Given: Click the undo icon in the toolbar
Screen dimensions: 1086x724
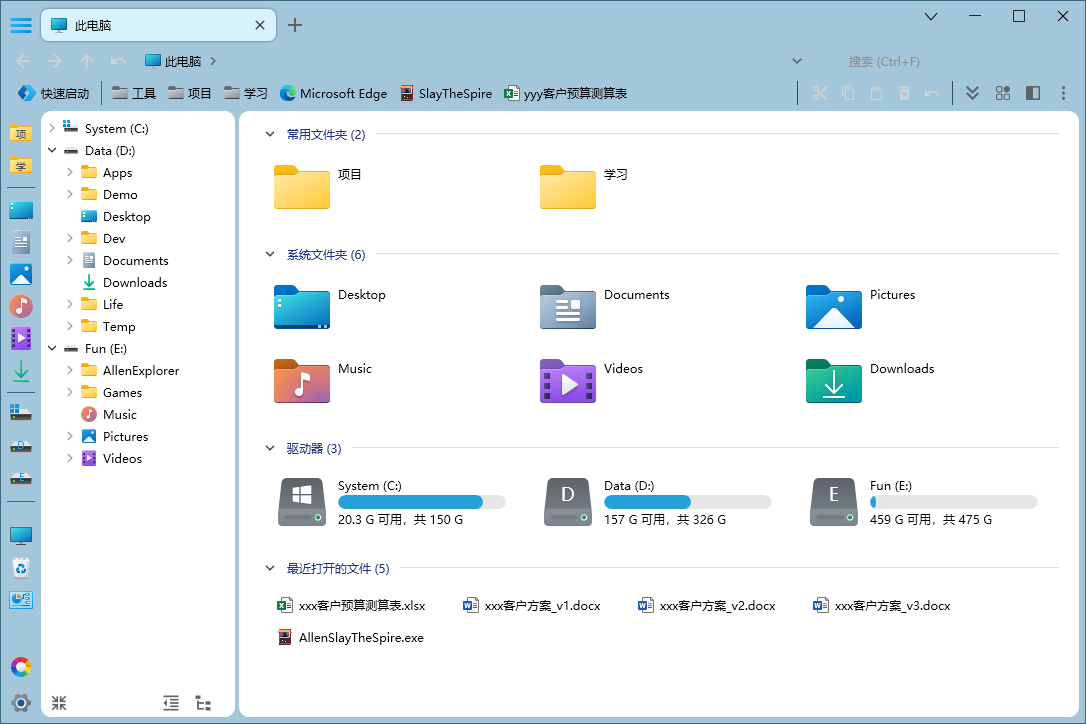Looking at the screenshot, I should point(931,93).
